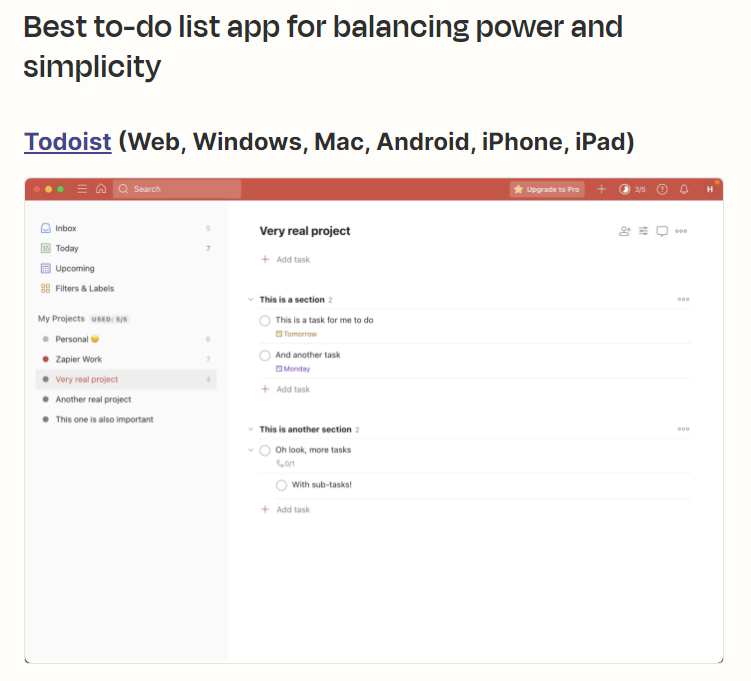Open ellipsis menu for 'This is another section'
751x681 pixels.
(683, 429)
